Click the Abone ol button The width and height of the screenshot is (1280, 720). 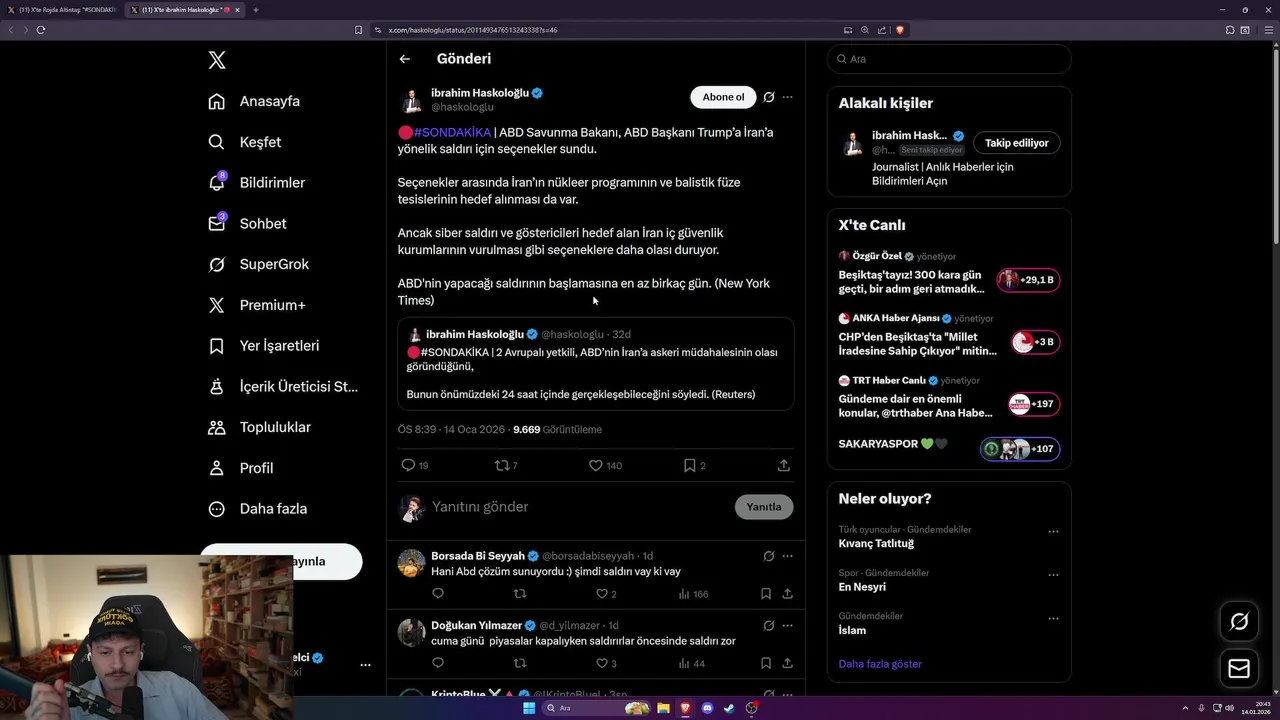pyautogui.click(x=723, y=97)
